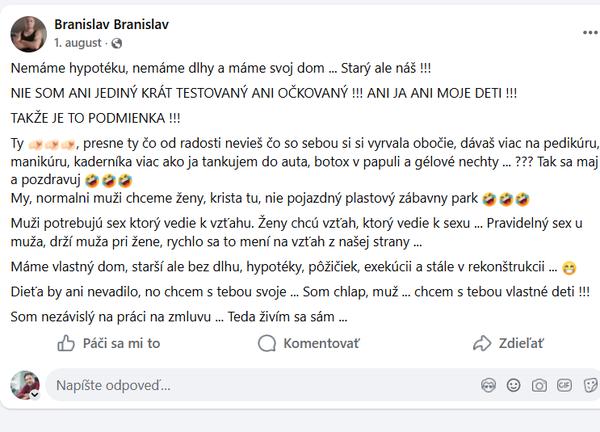Open the avatar sticker picker icon
Screen dimensions: 600x432
click(487, 385)
